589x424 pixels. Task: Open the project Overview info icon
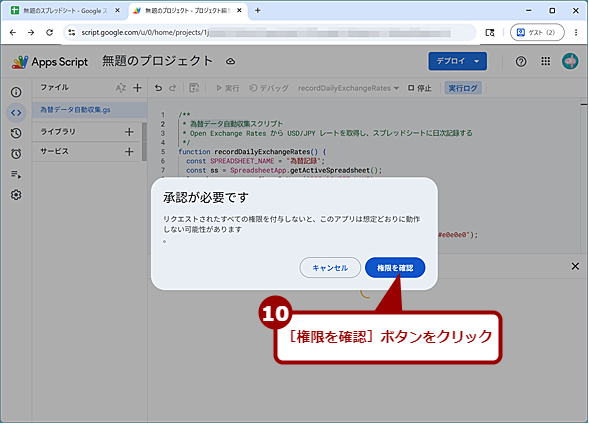click(16, 92)
